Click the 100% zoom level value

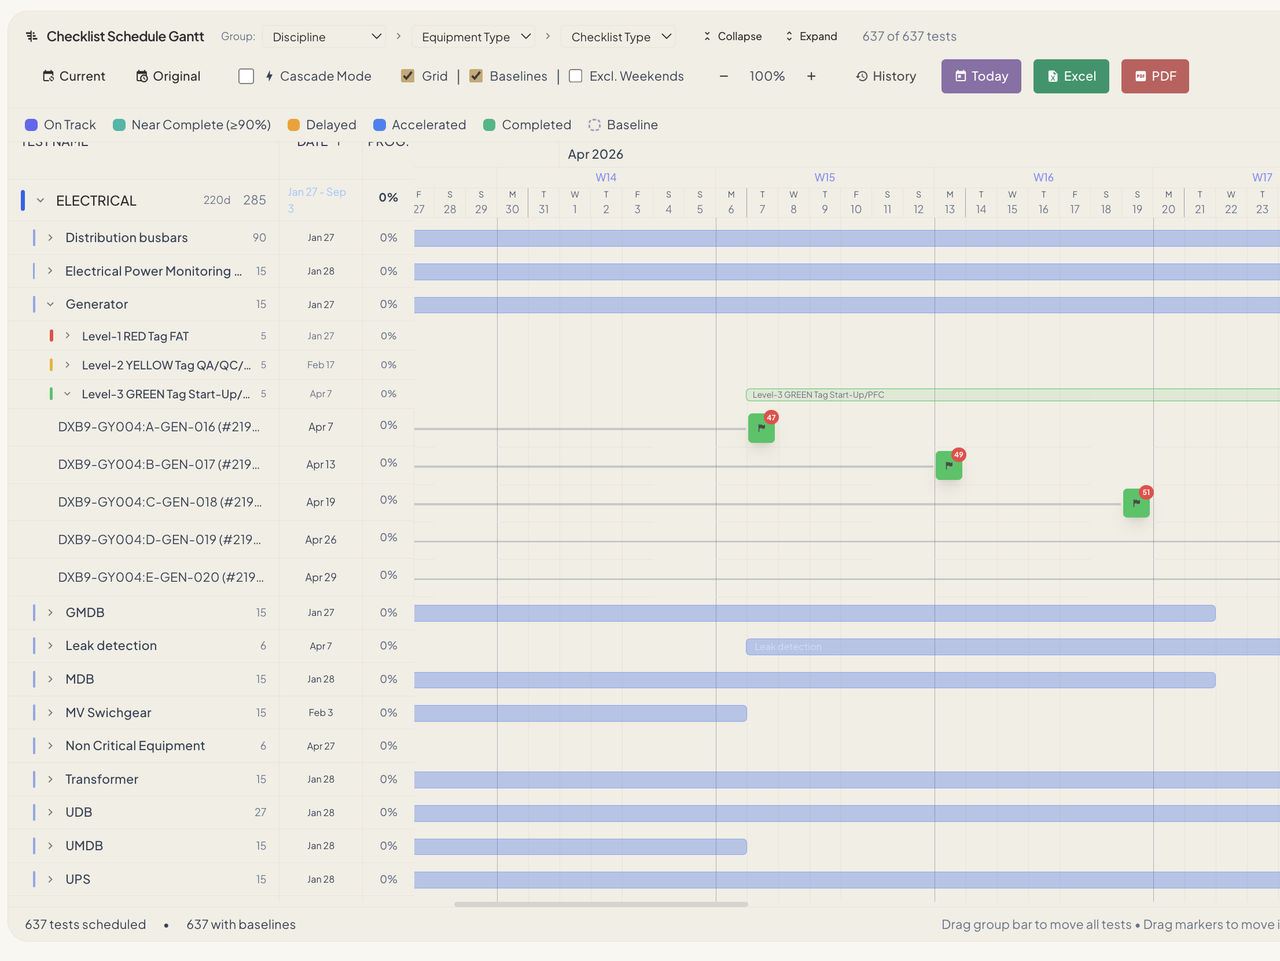[x=767, y=76]
